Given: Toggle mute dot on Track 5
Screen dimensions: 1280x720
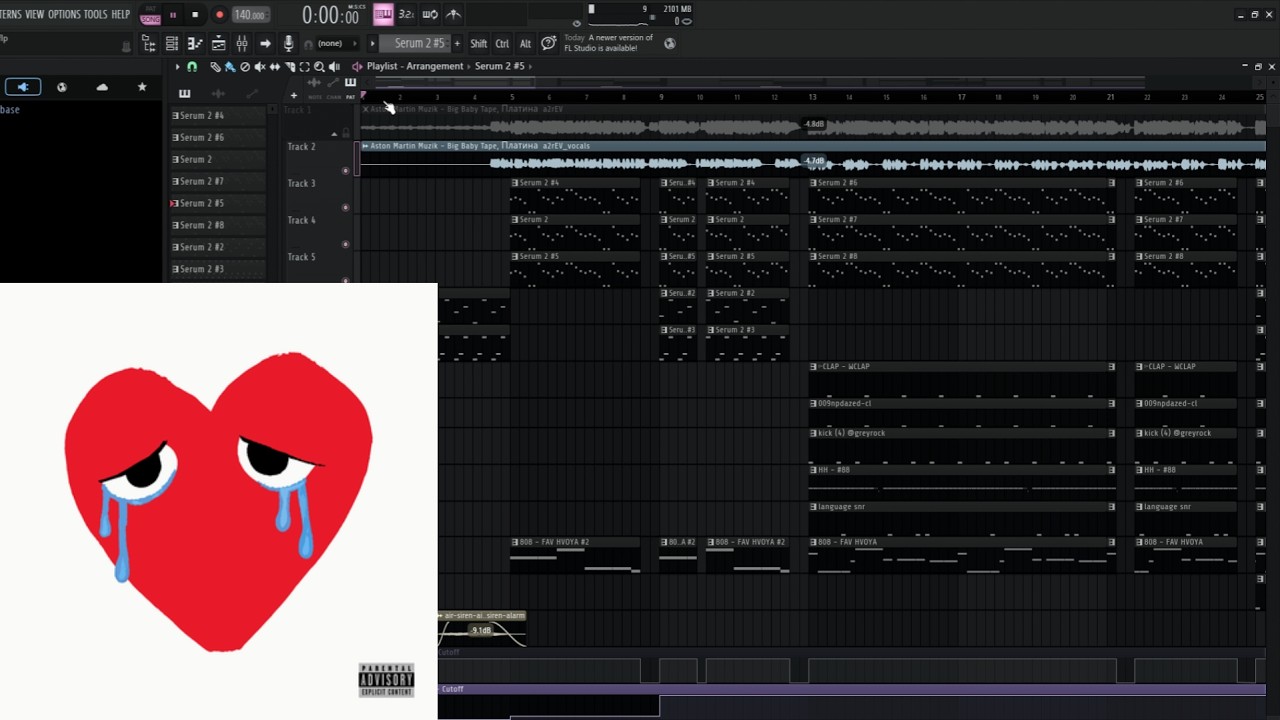Looking at the screenshot, I should pos(346,281).
